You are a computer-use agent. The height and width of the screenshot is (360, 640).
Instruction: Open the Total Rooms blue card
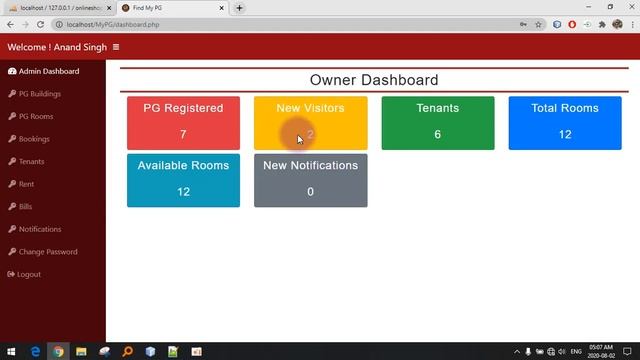coord(565,123)
